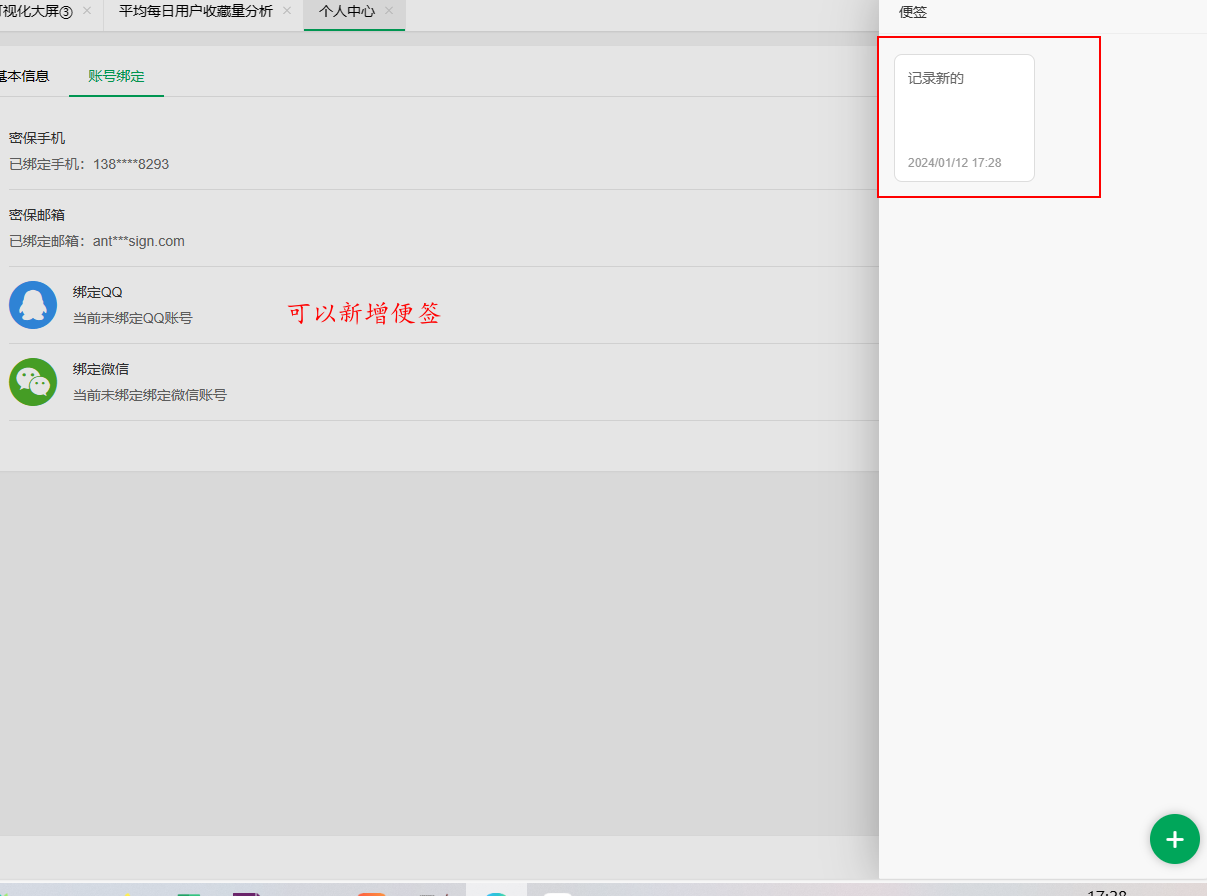
Task: Switch to 平均每日用户收藏量分析 tab
Action: [x=196, y=11]
